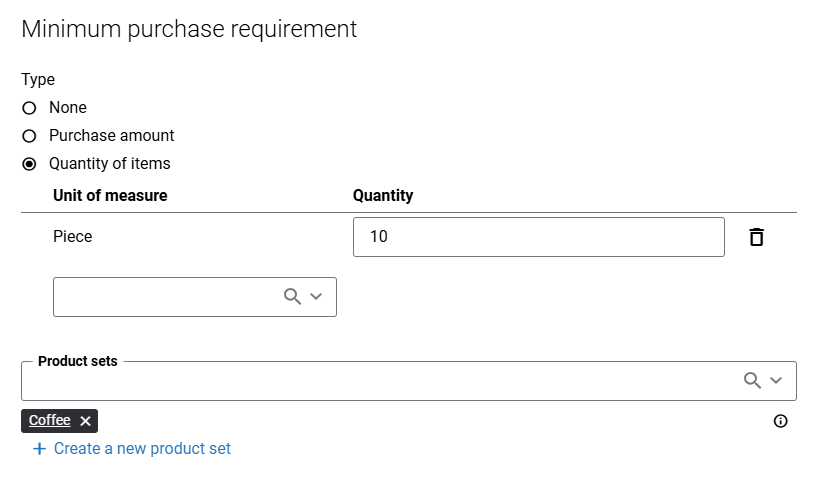Delete the Piece quantity row
The width and height of the screenshot is (821, 478).
(756, 237)
